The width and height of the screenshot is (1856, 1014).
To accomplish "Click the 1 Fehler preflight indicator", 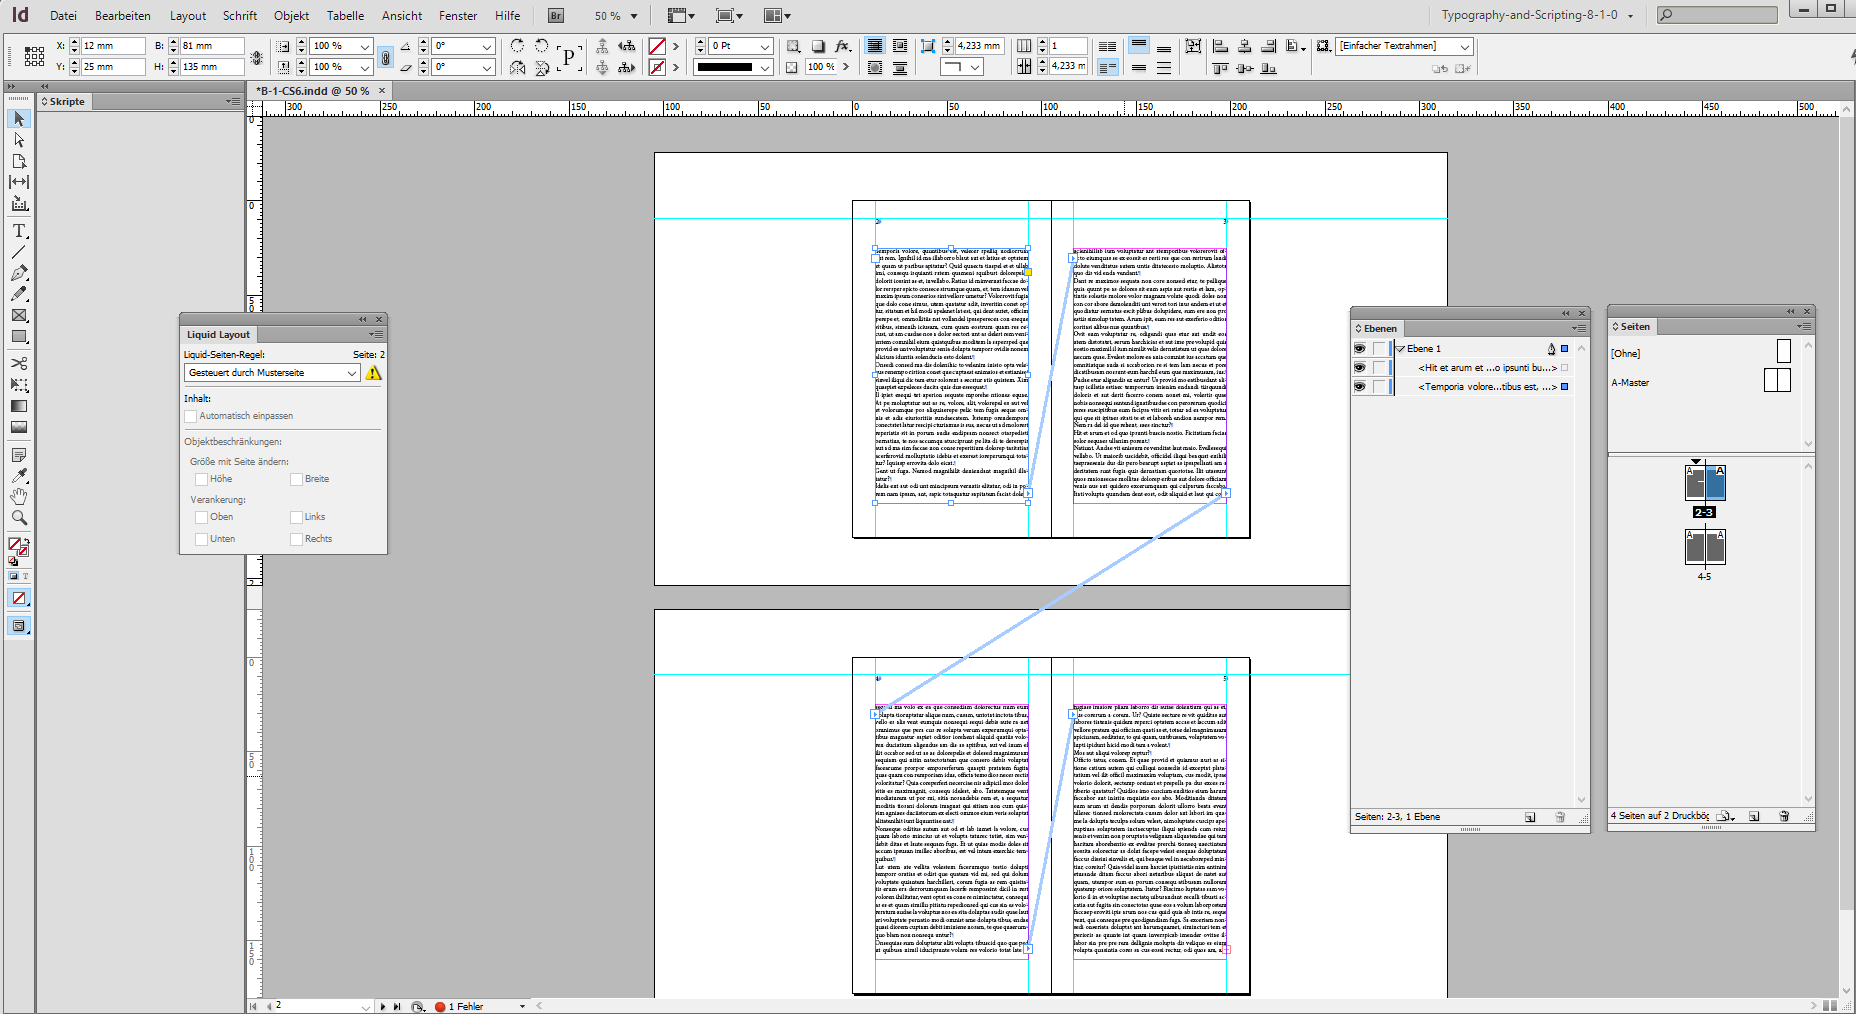I will click(x=465, y=1006).
